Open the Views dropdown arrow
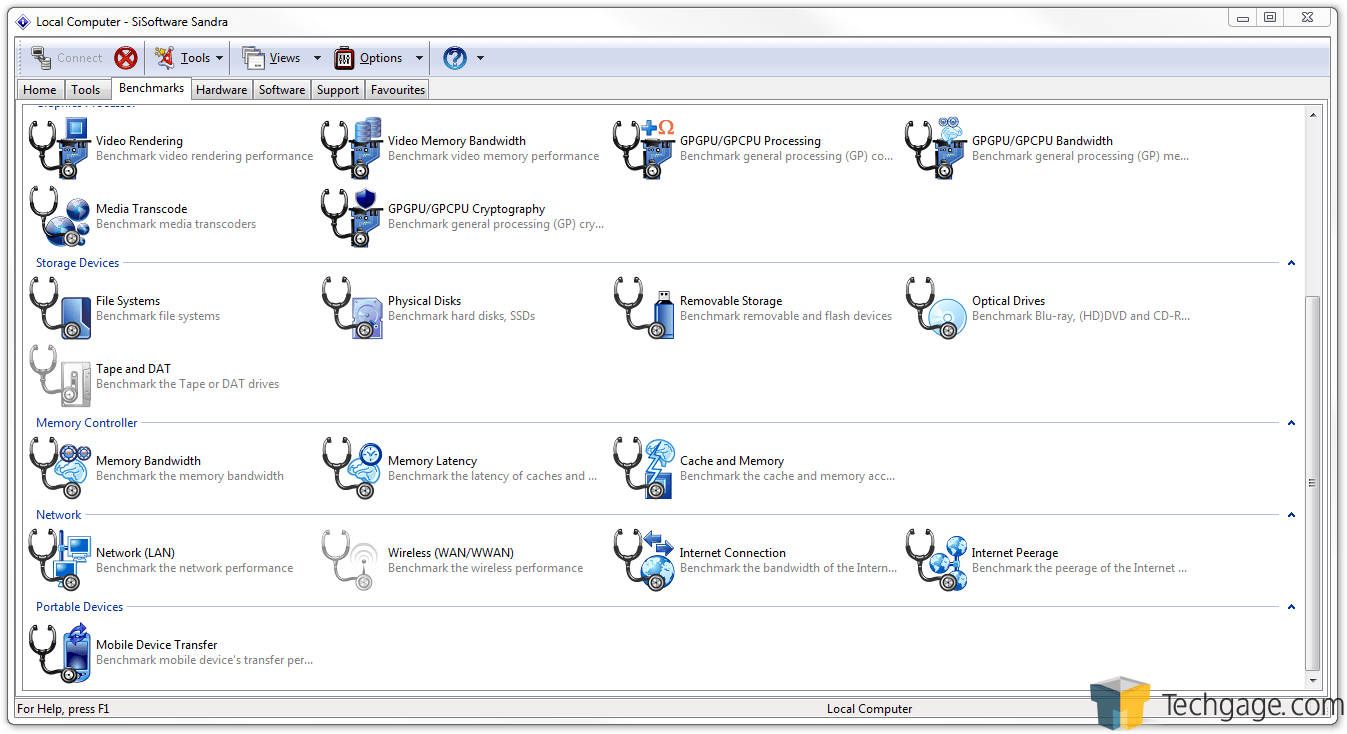1347x734 pixels. point(317,59)
